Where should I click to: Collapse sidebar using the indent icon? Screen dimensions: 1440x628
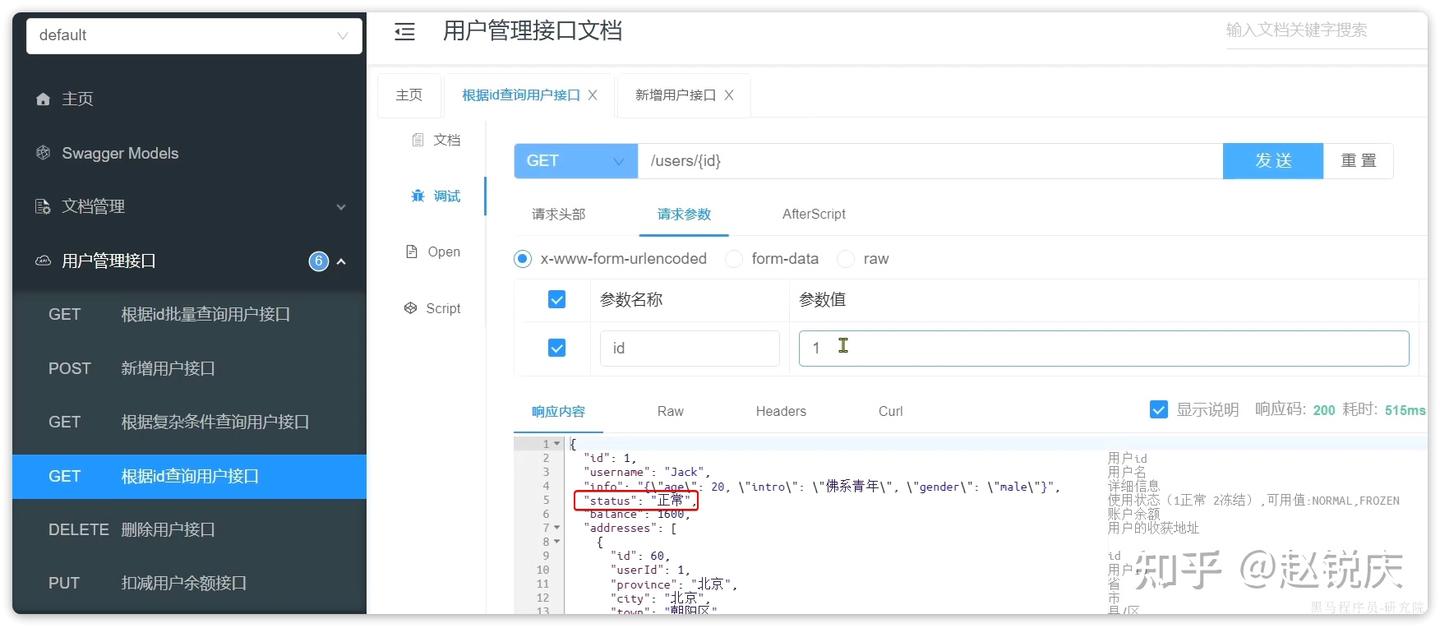click(x=403, y=31)
